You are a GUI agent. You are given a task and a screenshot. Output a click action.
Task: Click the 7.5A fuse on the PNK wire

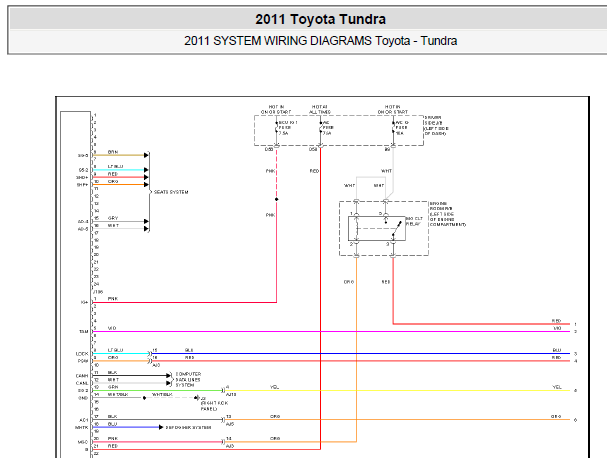(x=277, y=128)
